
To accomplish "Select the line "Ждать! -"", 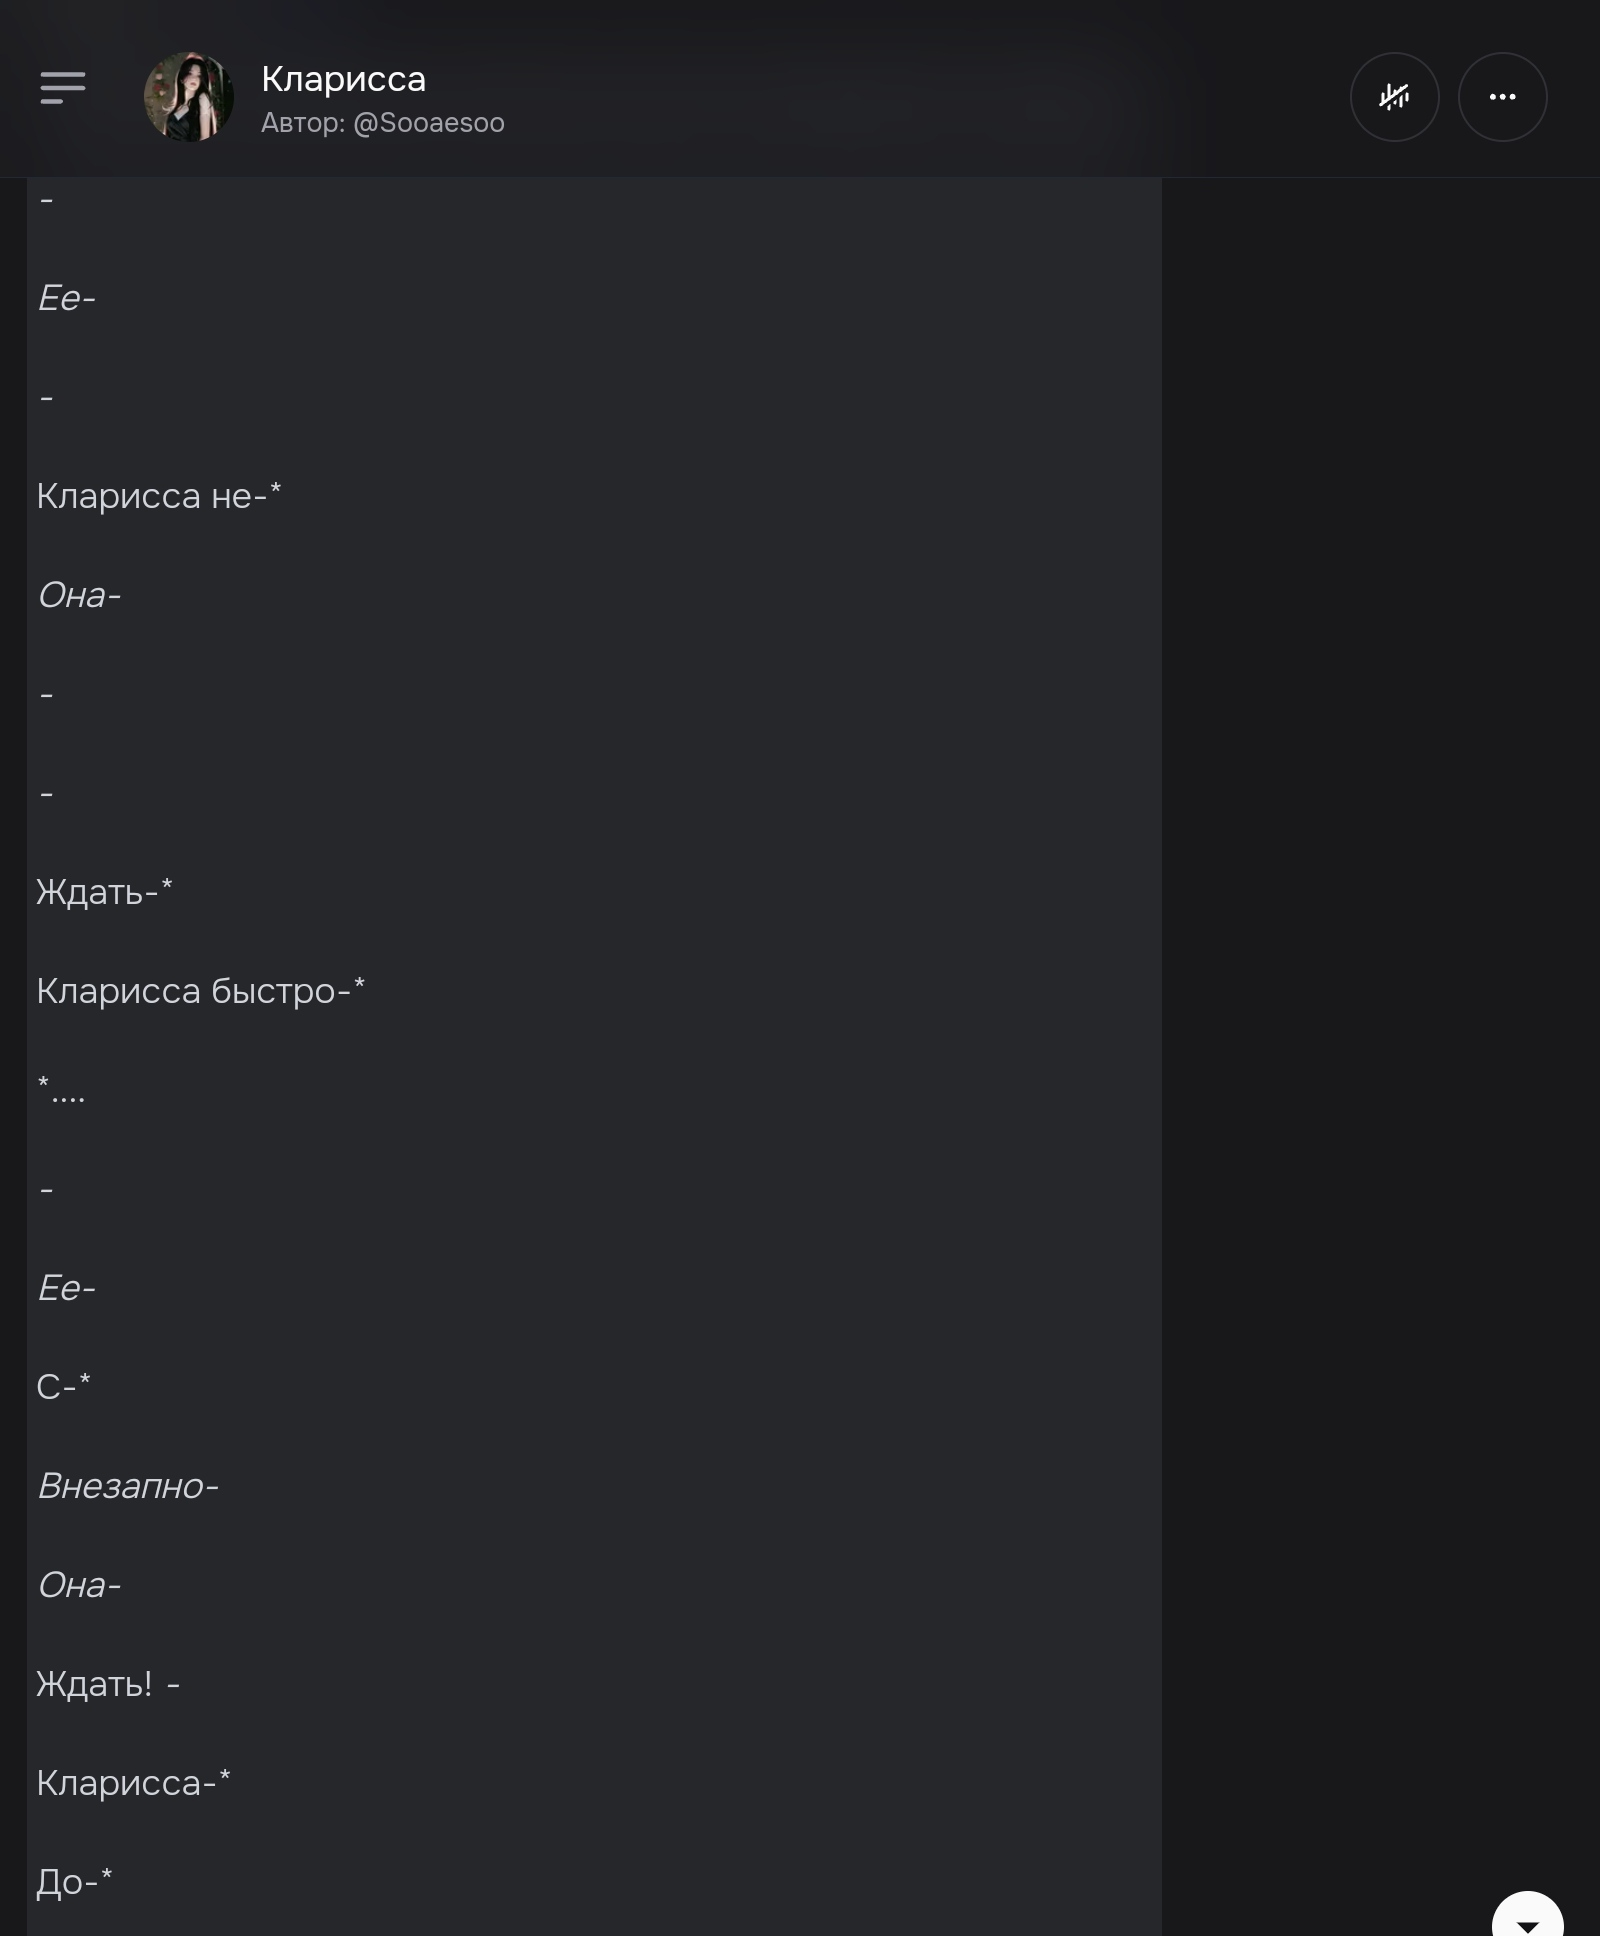I will pos(108,1684).
